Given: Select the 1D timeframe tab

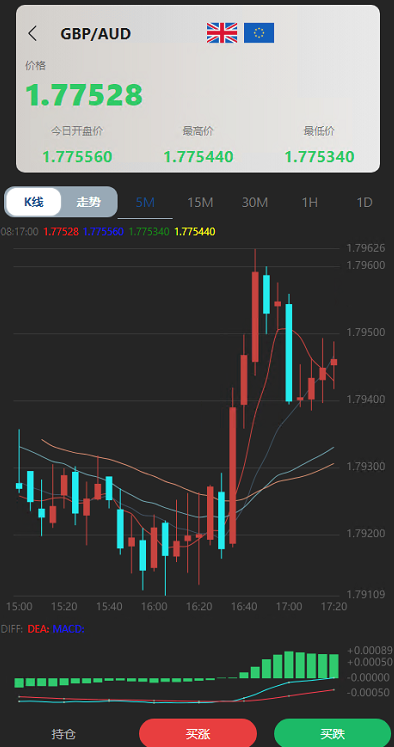Looking at the screenshot, I should 364,202.
